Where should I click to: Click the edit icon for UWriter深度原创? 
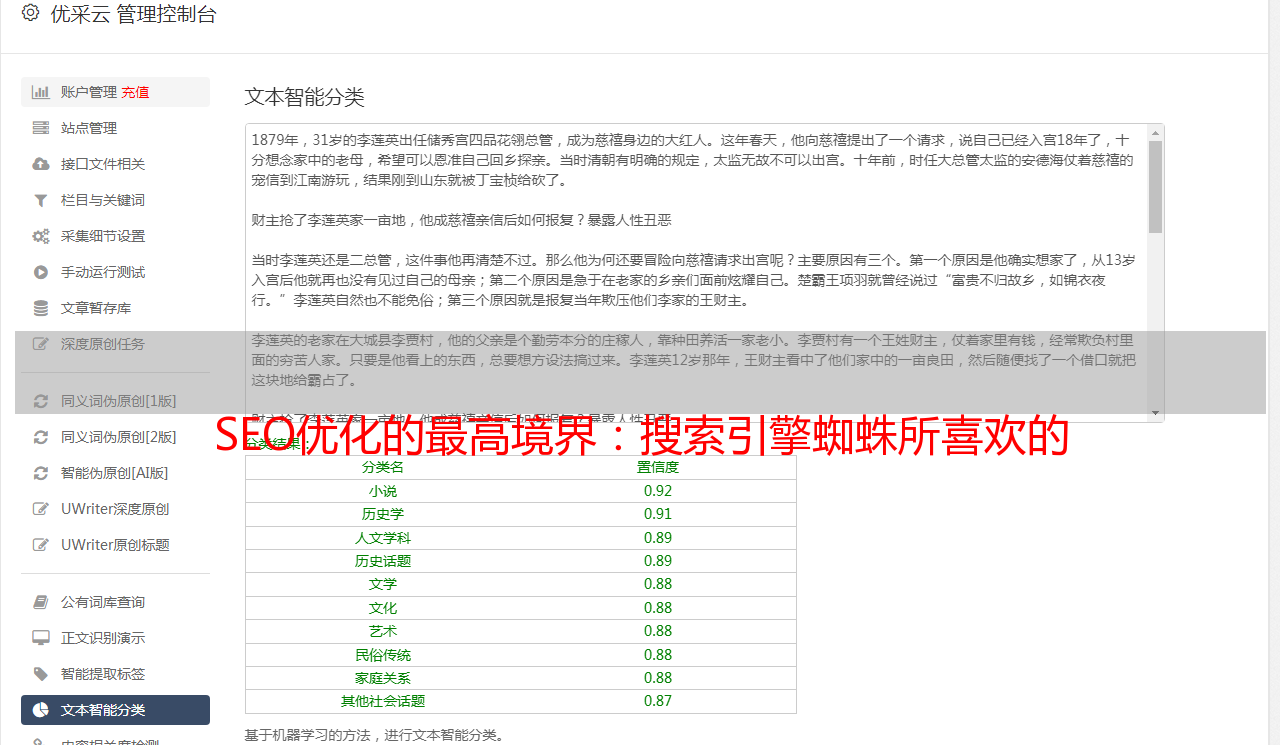[x=41, y=509]
